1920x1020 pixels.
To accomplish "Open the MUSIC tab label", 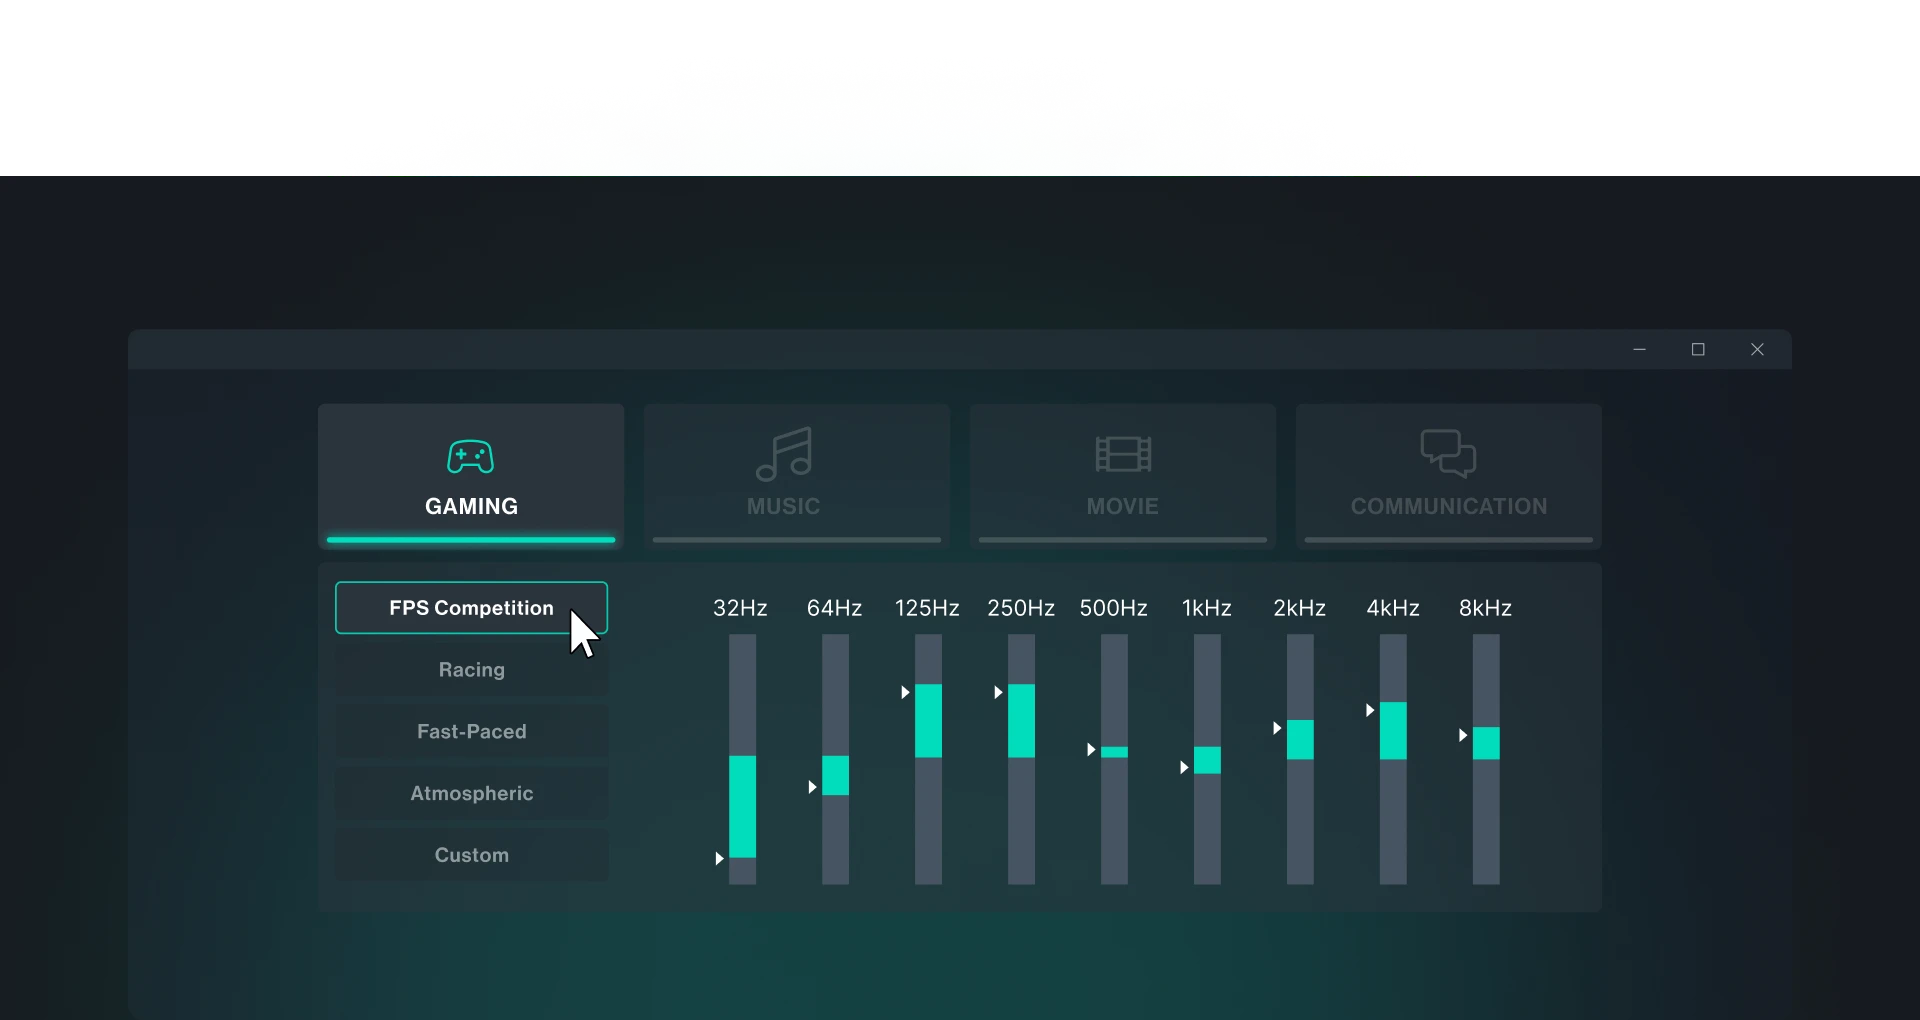I will click(784, 506).
